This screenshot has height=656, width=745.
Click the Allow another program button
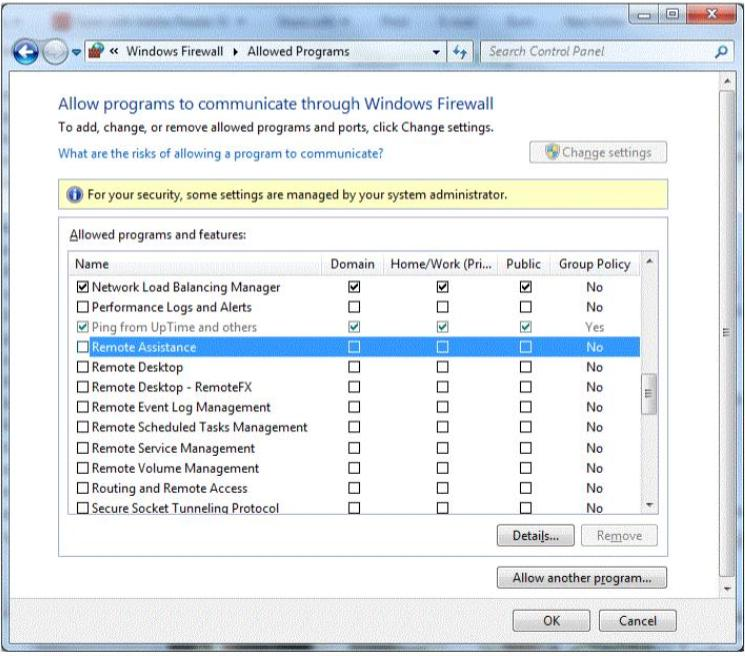(x=581, y=578)
